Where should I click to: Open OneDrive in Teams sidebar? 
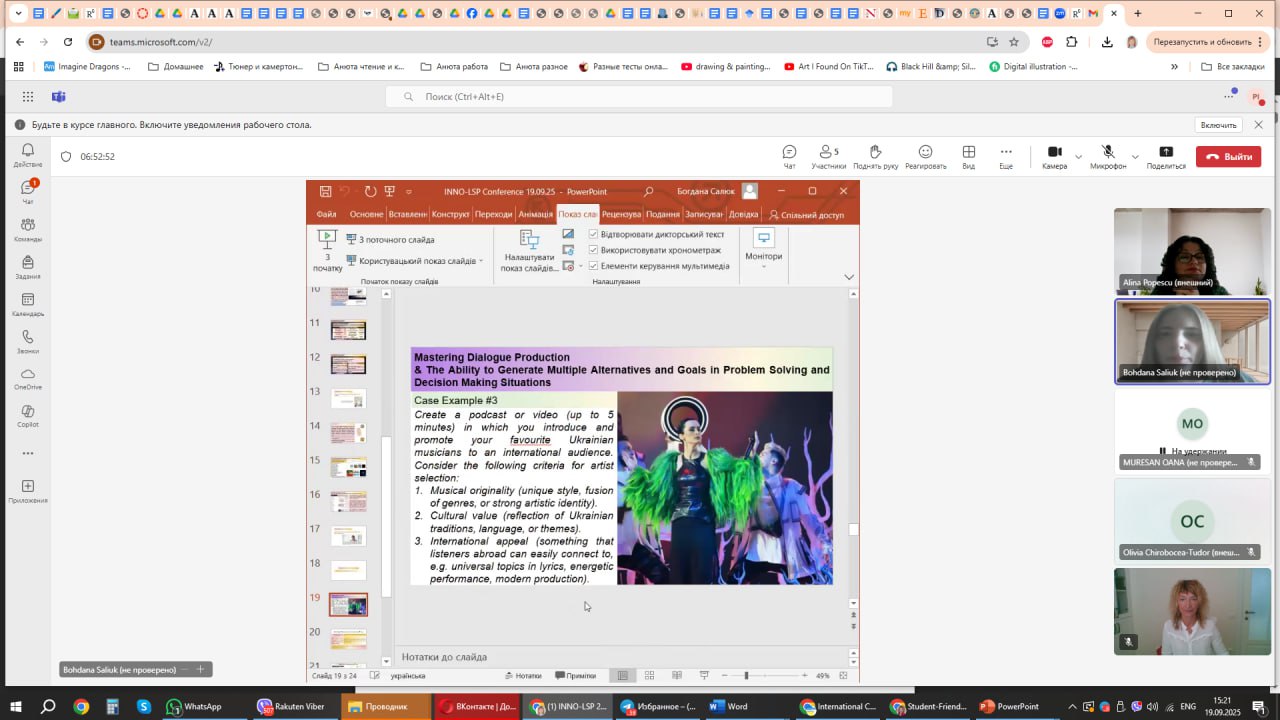click(28, 379)
